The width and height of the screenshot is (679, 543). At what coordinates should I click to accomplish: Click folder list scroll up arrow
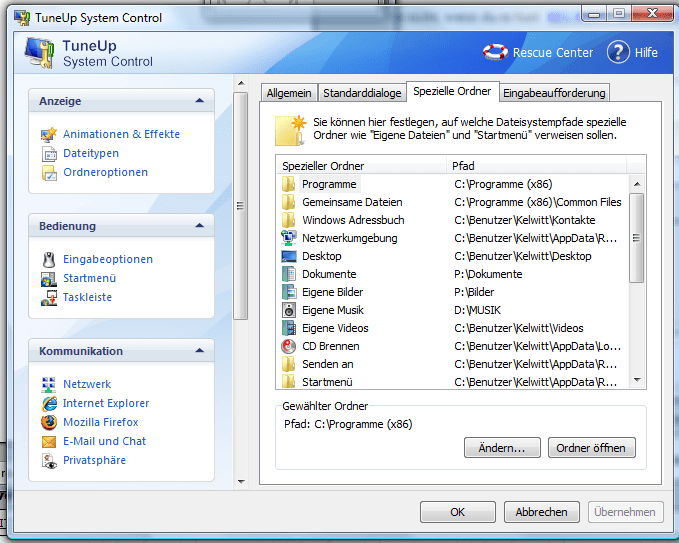click(637, 184)
